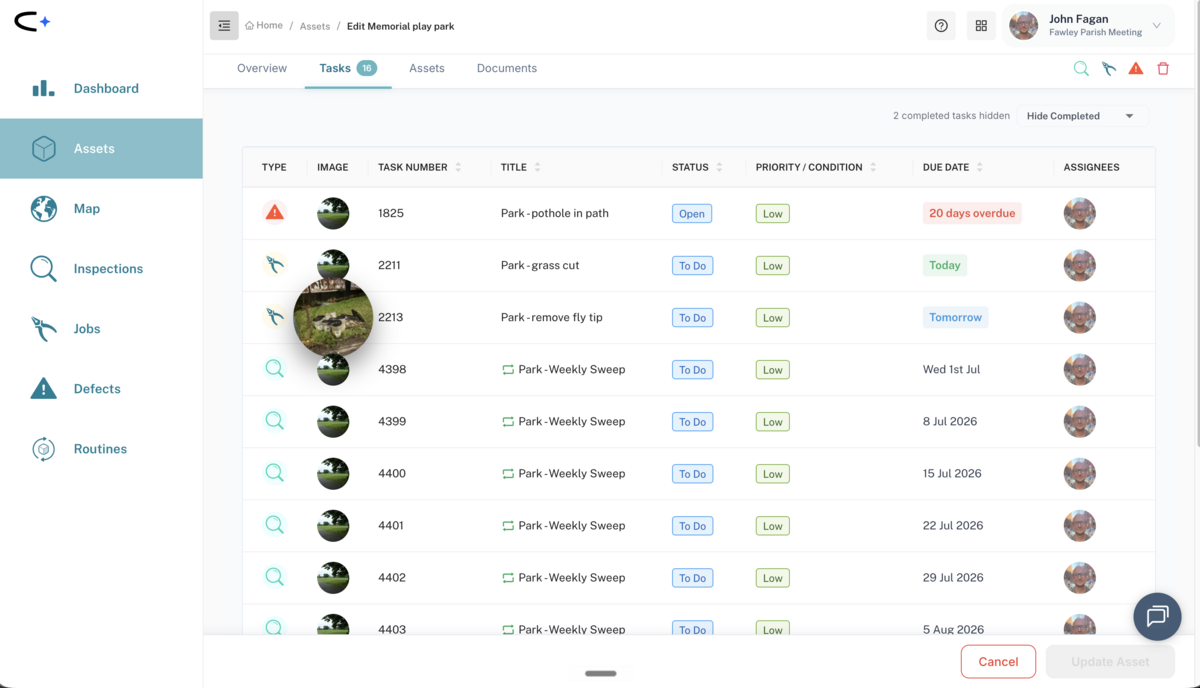Open Assets in the sidebar
Screen dimensions: 1200x688
(x=101, y=148)
